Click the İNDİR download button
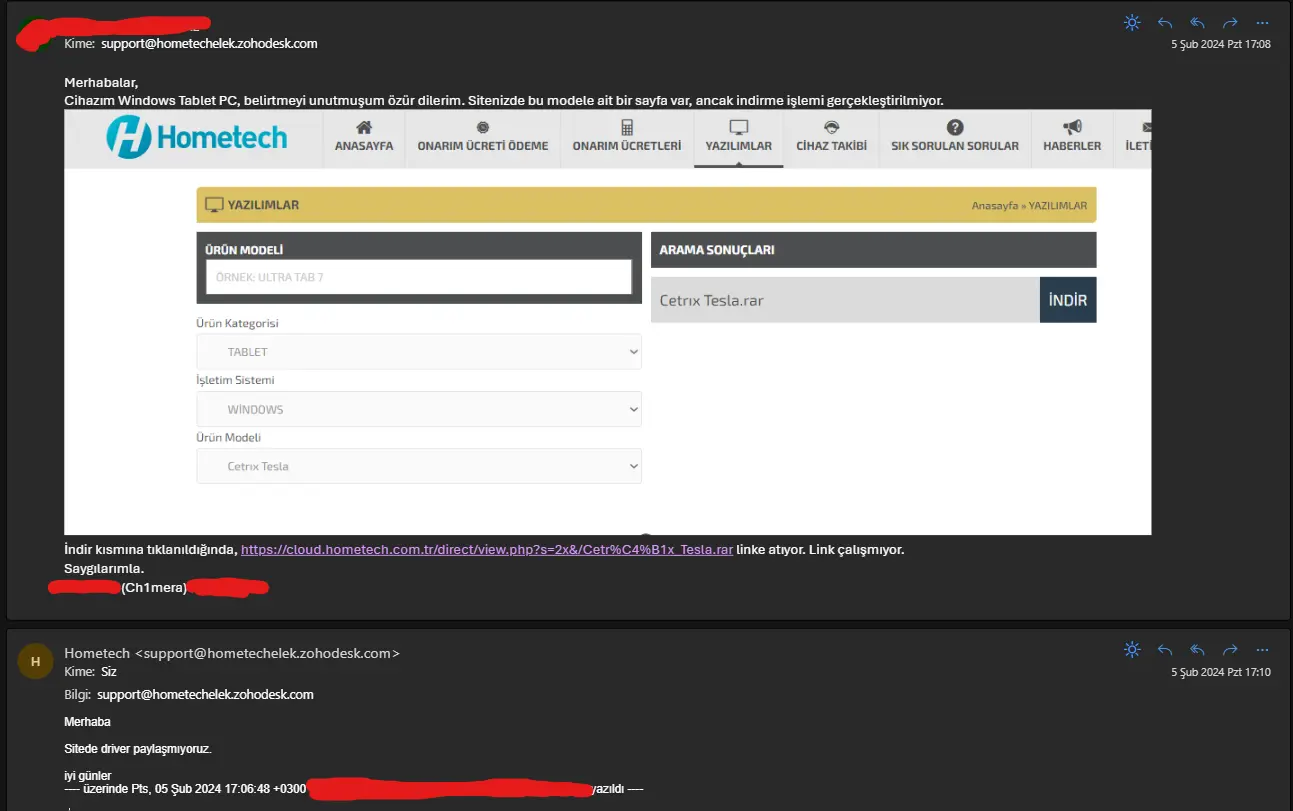1293x811 pixels. coord(1068,300)
